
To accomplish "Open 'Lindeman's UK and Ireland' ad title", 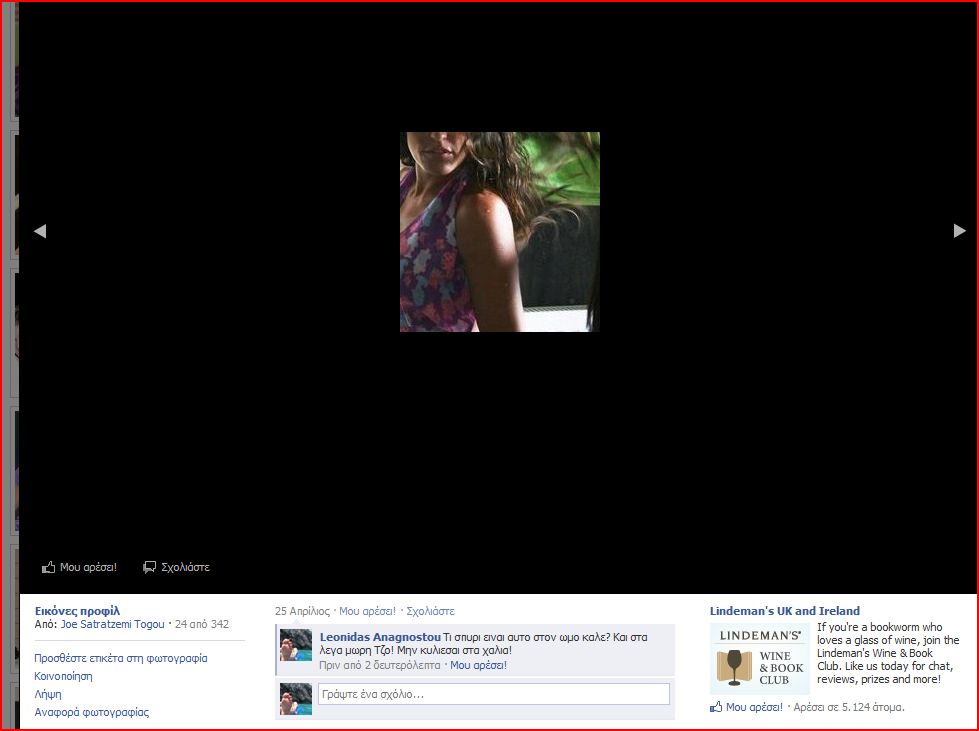I will [x=784, y=611].
